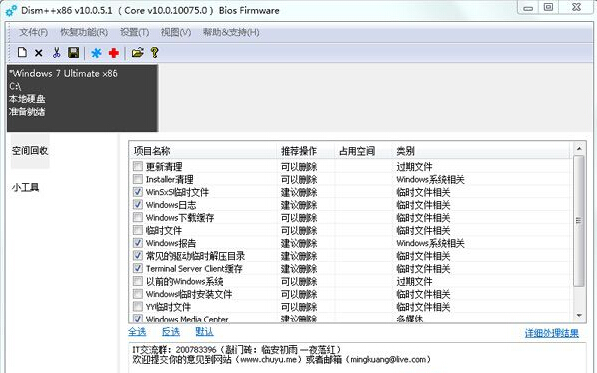The height and width of the screenshot is (373, 597).
Task: Open the 恢复功能(R) menu
Action: [84, 32]
